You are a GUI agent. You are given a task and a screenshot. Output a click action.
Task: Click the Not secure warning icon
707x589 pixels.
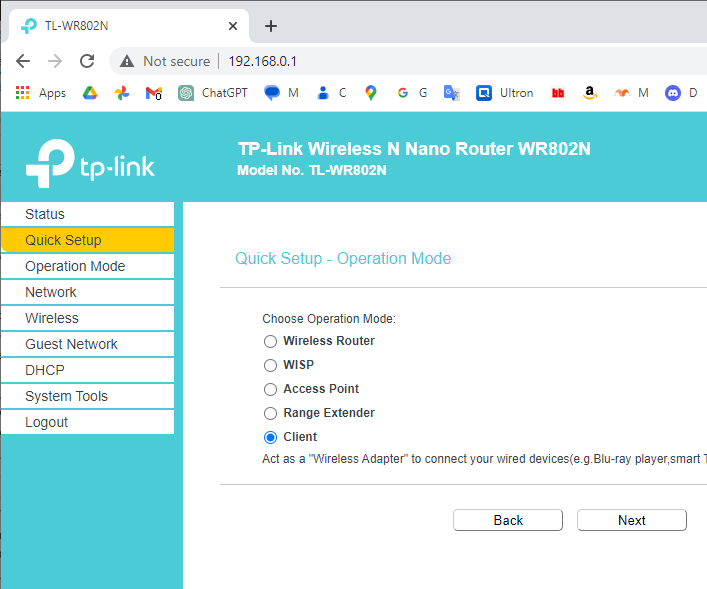127,61
